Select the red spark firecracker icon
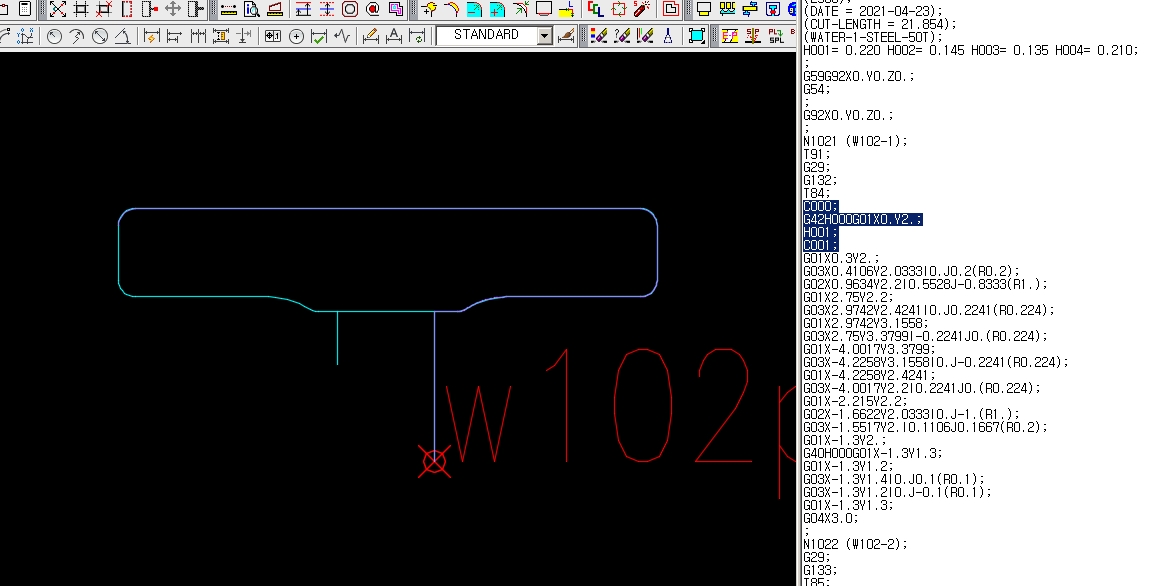The width and height of the screenshot is (1173, 586). (642, 9)
